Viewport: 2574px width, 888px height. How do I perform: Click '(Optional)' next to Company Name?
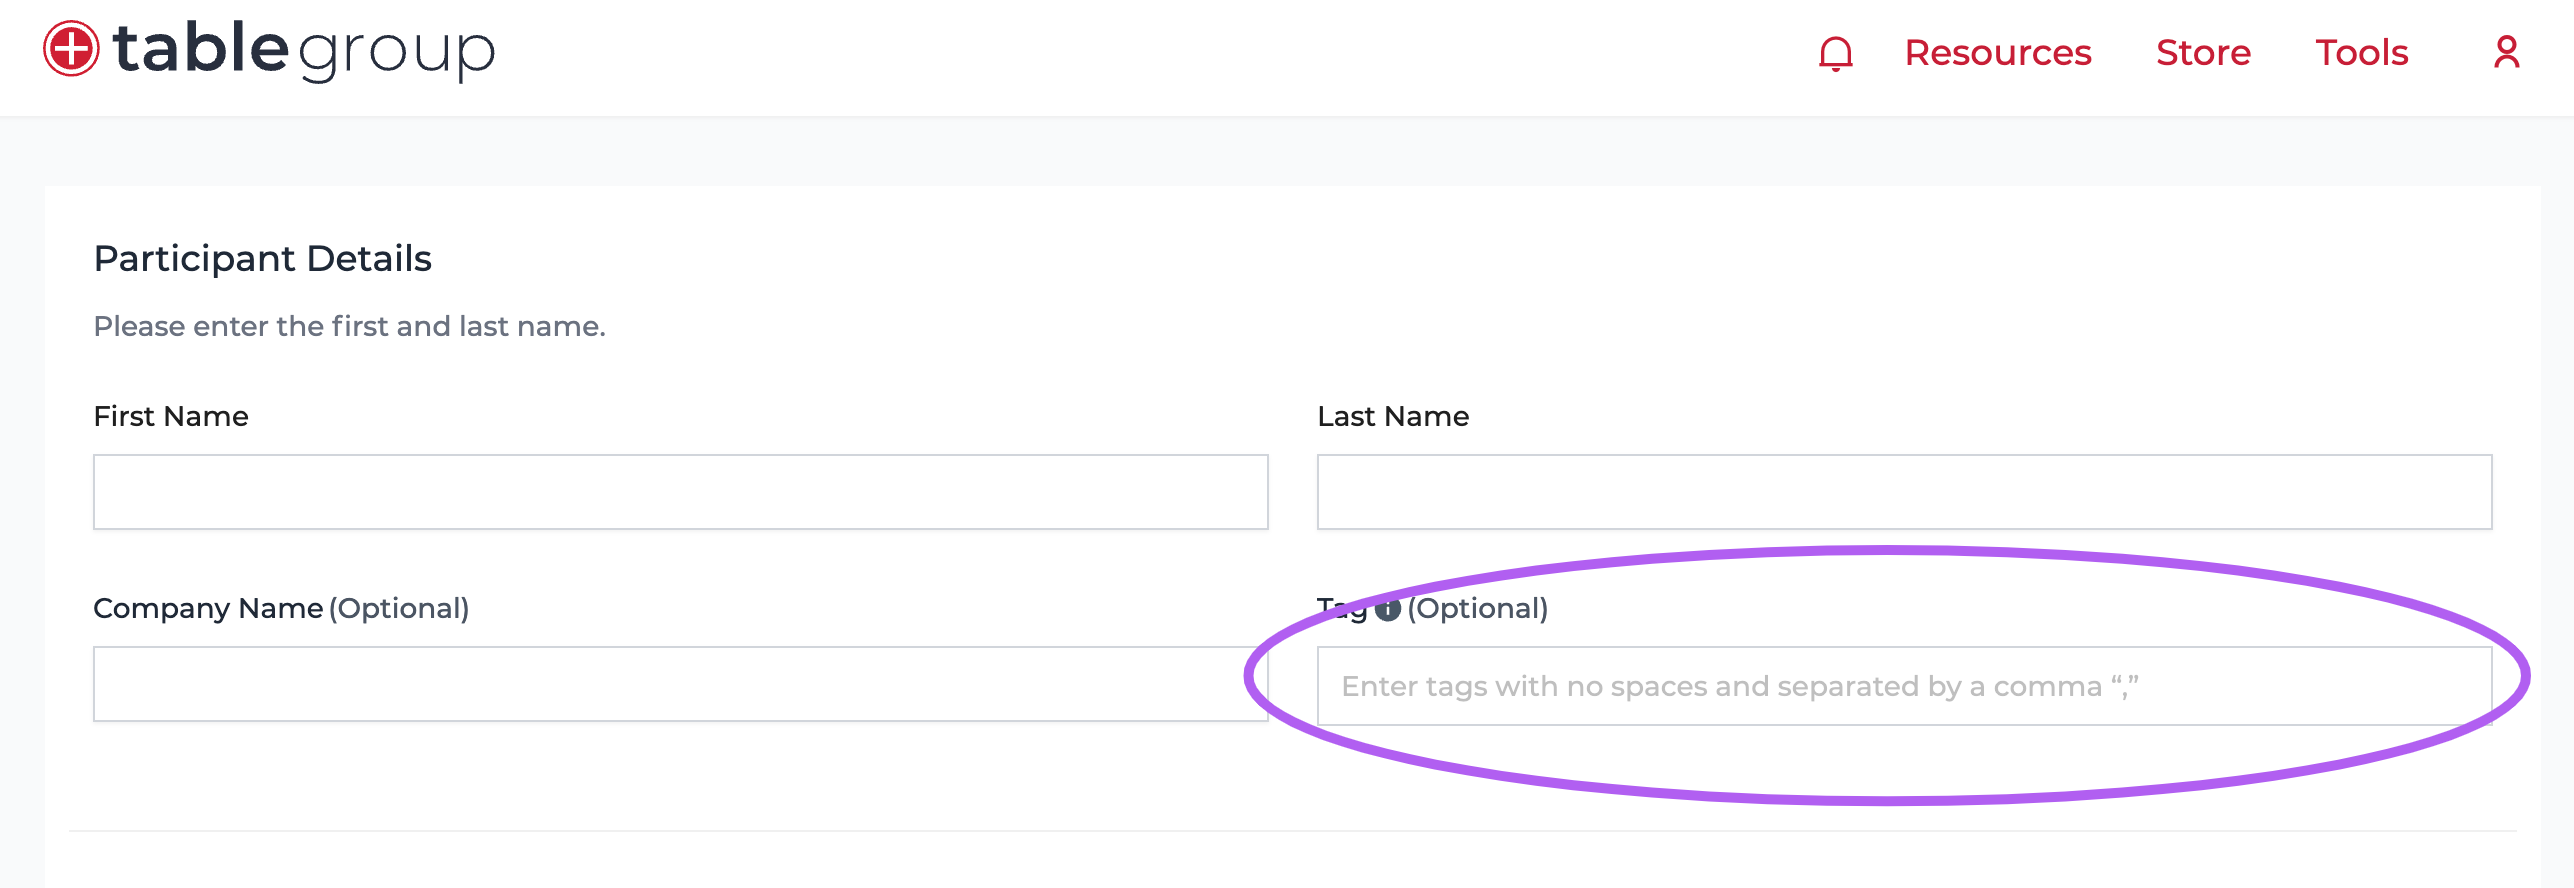[x=399, y=608]
